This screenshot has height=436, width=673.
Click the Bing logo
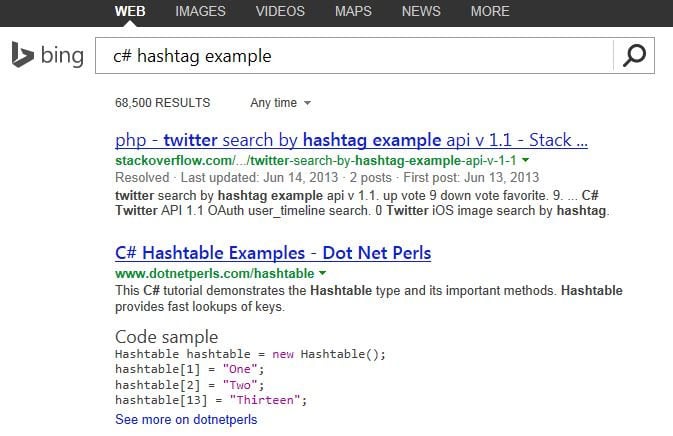[47, 56]
